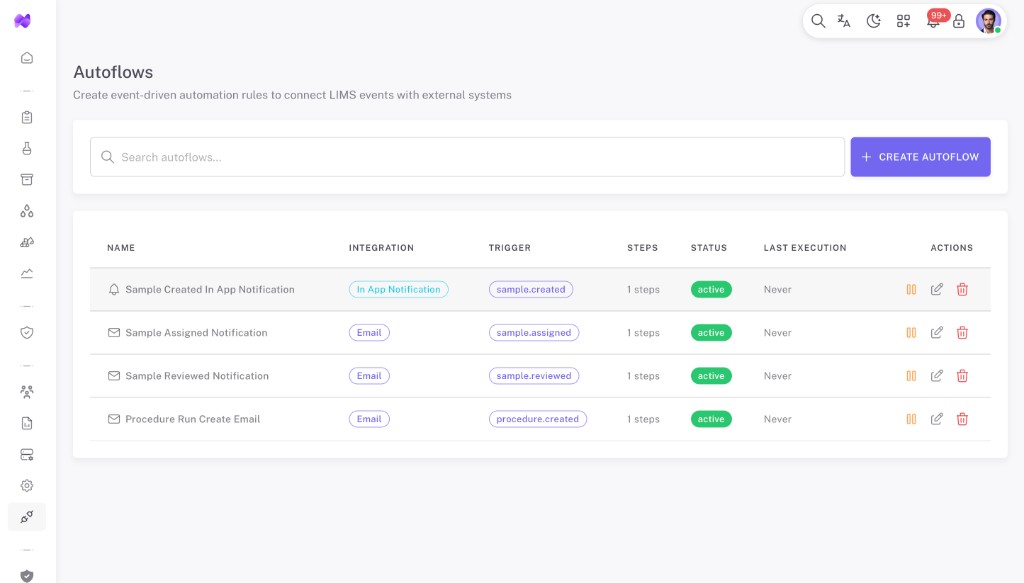Viewport: 1024px width, 583px height.
Task: Open the document report sidebar icon
Action: click(27, 424)
